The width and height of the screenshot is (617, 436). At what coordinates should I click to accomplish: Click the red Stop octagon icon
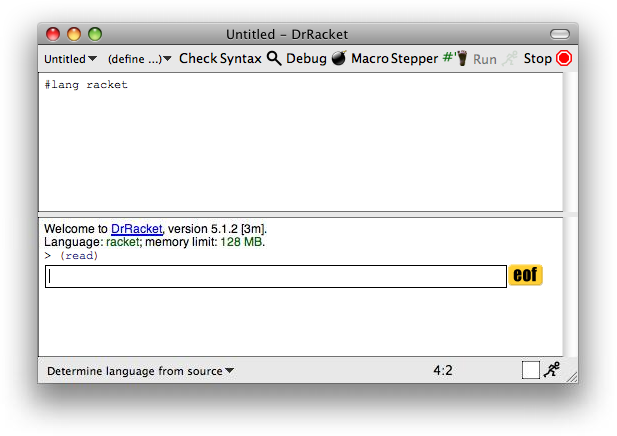click(564, 58)
